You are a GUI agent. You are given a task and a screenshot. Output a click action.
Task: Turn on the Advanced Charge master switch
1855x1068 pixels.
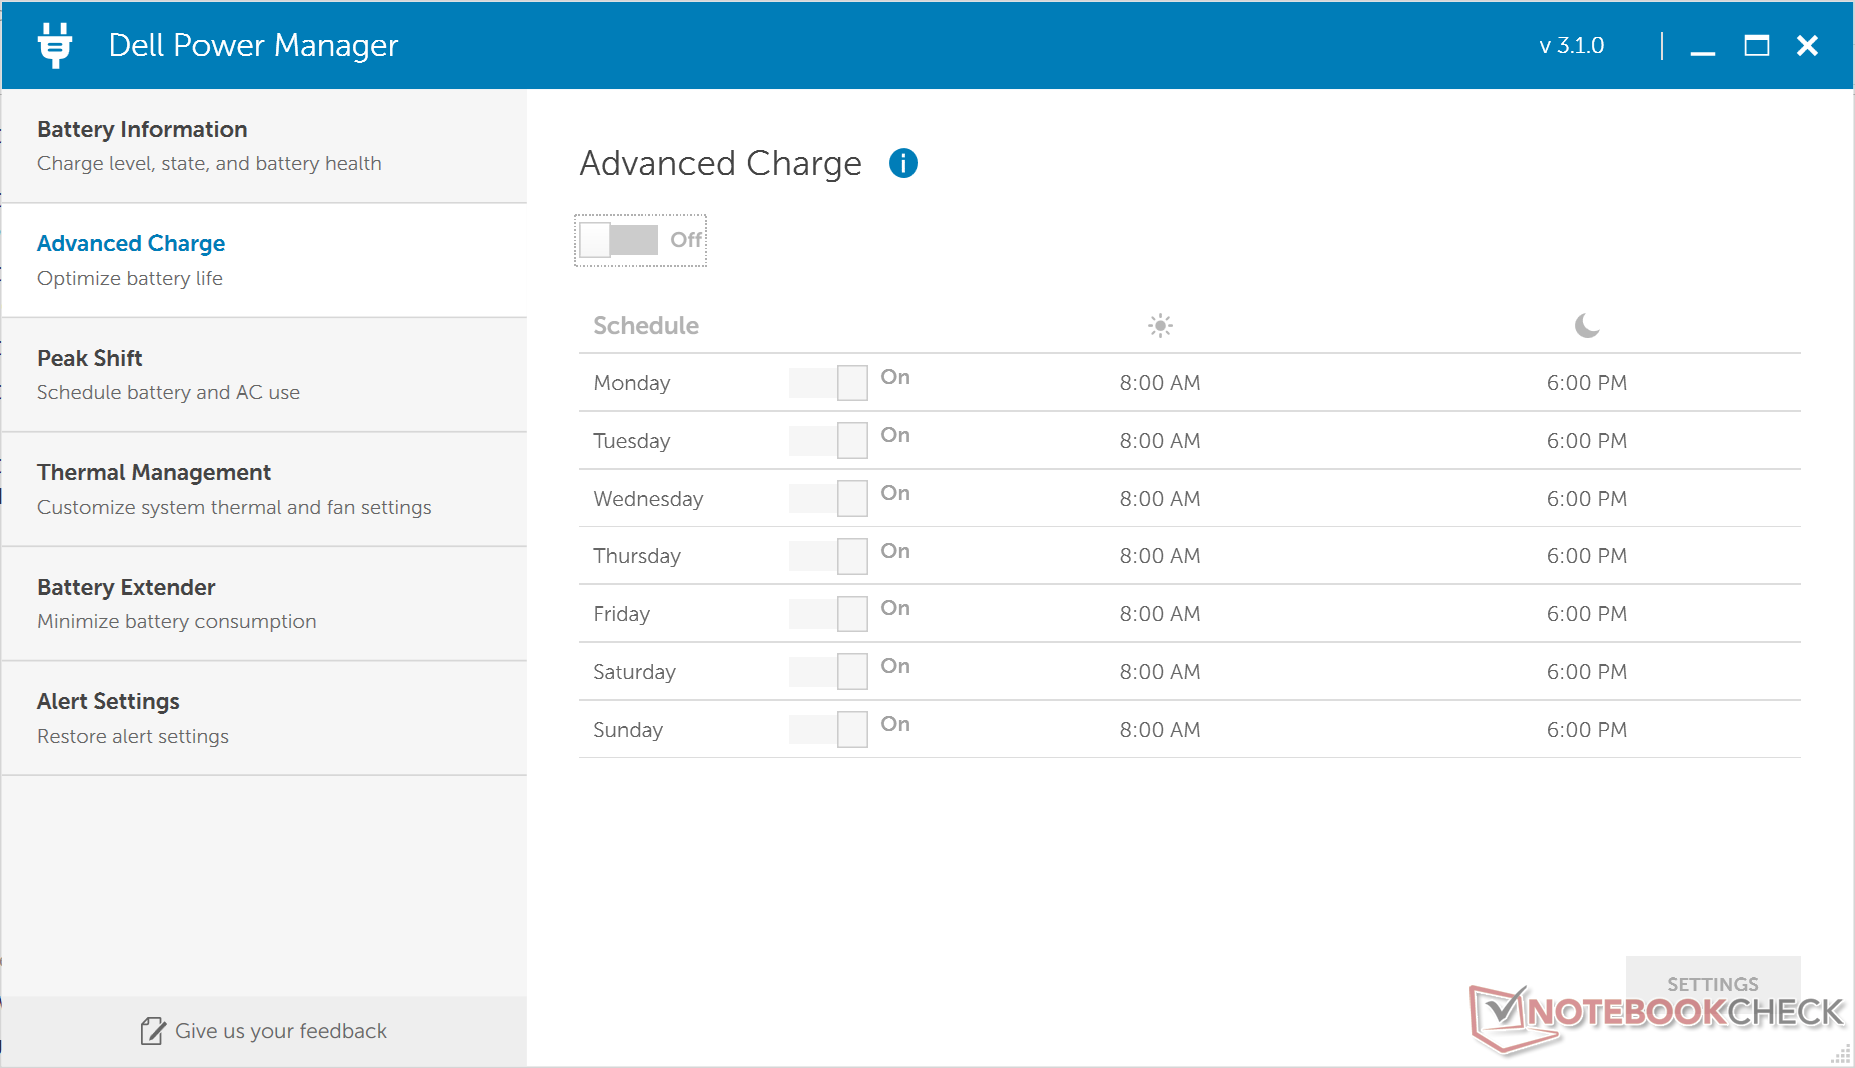click(x=619, y=240)
